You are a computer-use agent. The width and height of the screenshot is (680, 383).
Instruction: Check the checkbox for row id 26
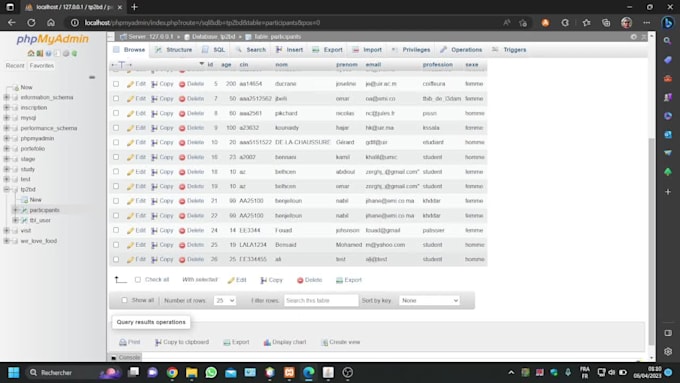(116, 259)
